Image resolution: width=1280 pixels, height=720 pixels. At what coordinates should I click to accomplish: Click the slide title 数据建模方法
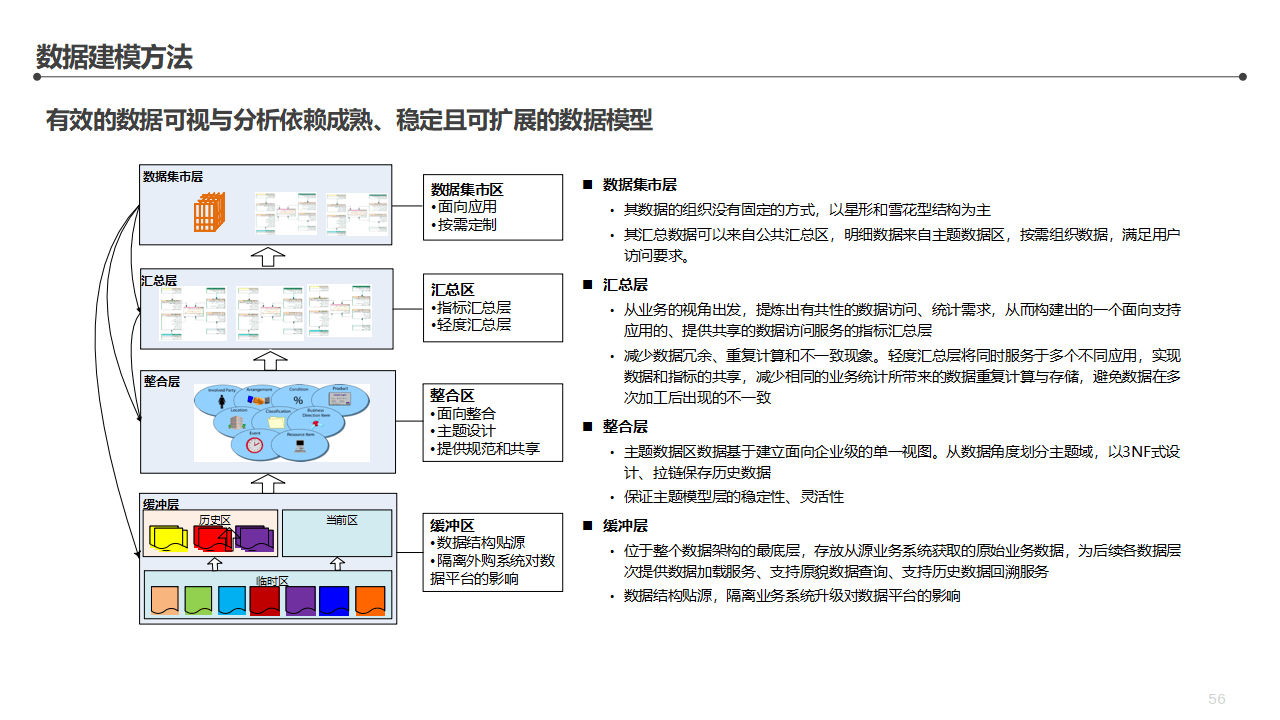click(x=114, y=57)
